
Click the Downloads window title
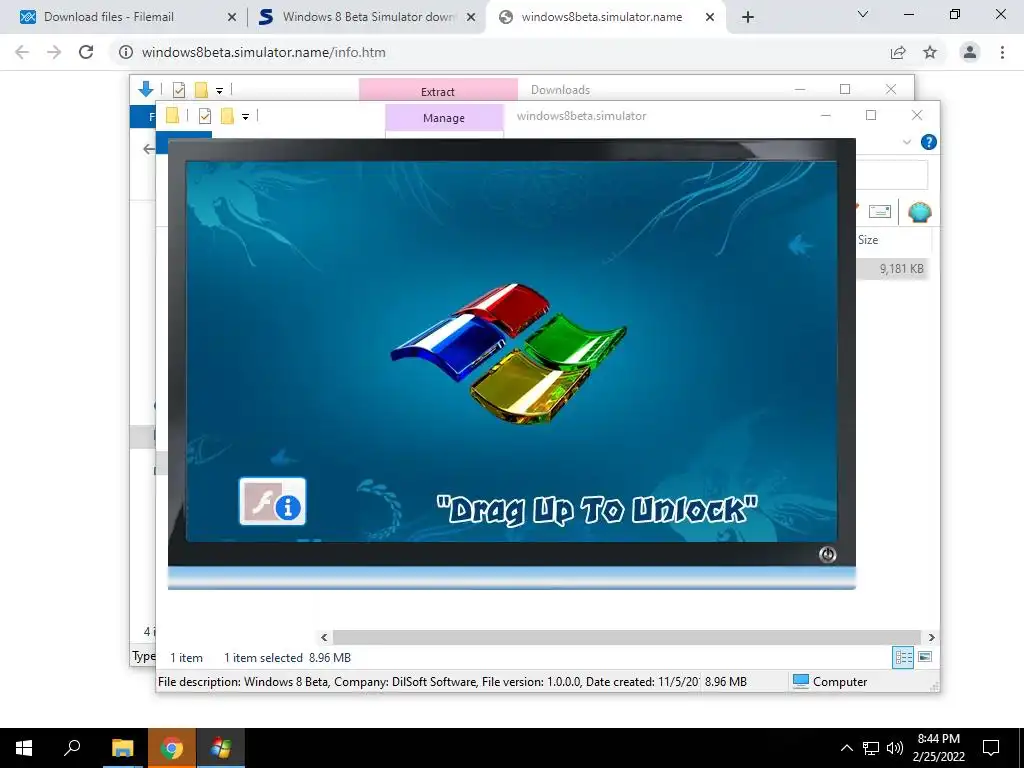tap(560, 89)
